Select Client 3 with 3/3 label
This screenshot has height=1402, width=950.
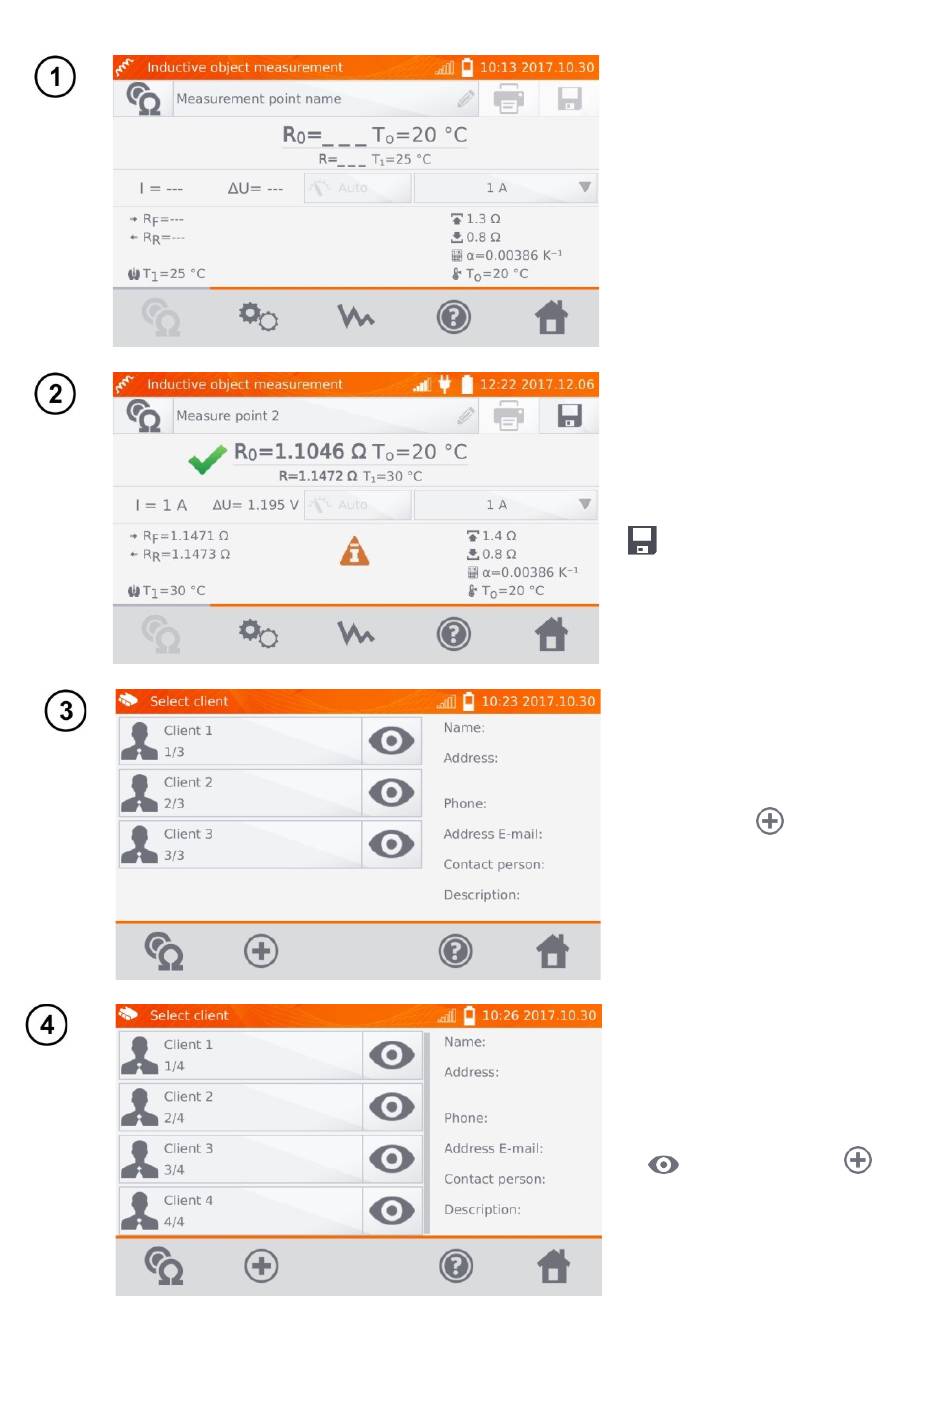tap(240, 844)
